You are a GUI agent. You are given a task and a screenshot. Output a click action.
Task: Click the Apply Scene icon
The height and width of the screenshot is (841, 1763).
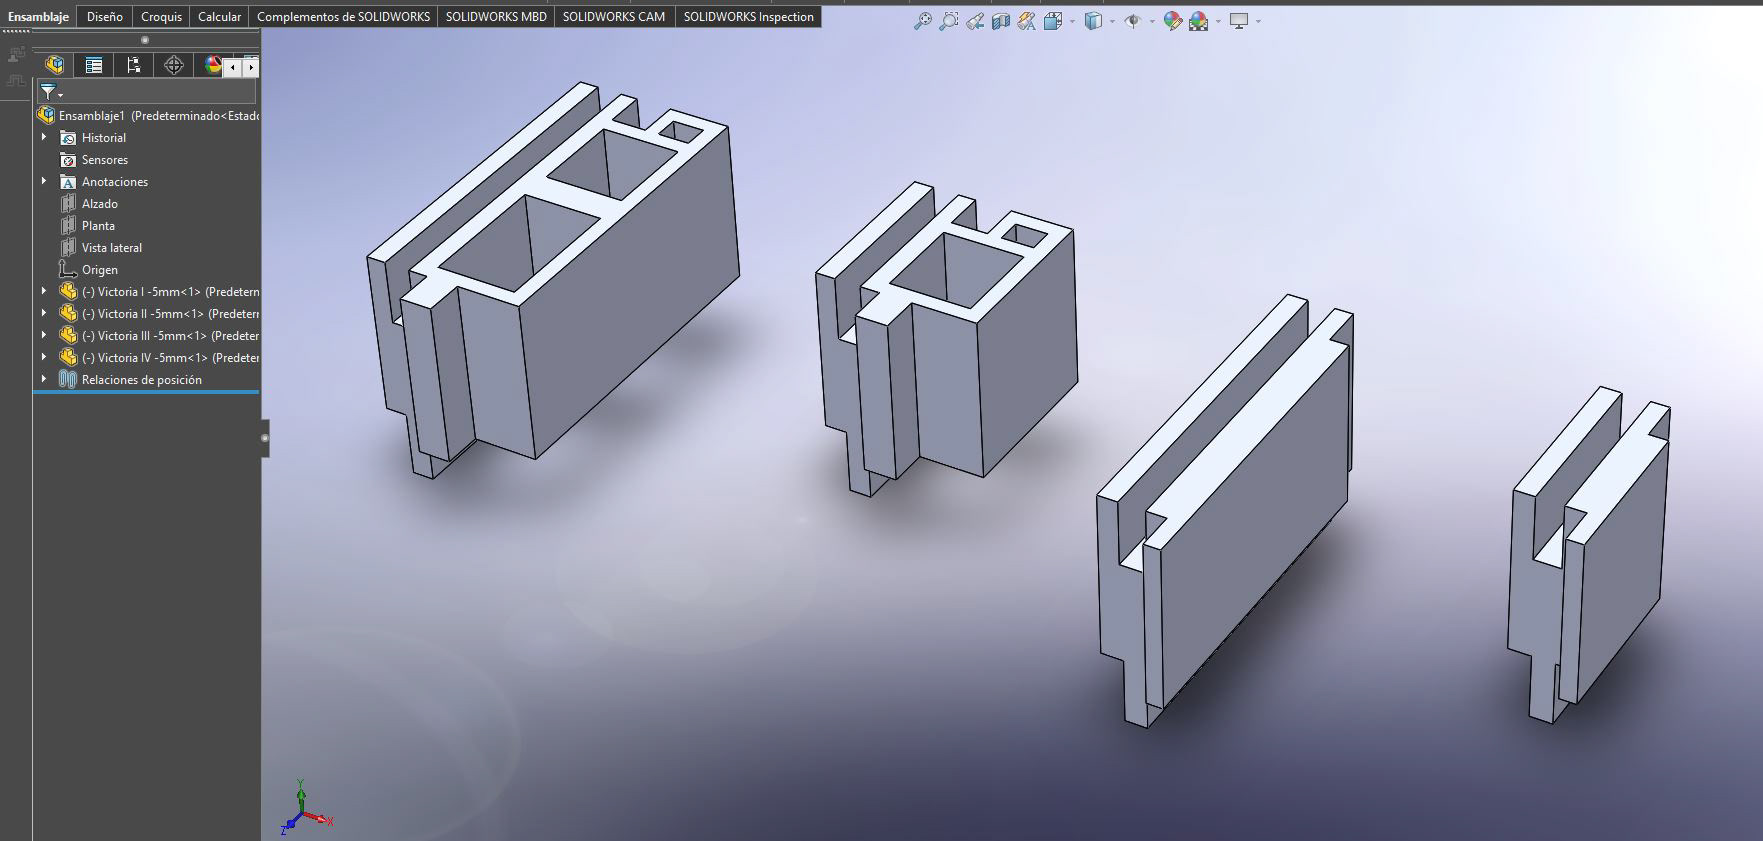point(1198,21)
